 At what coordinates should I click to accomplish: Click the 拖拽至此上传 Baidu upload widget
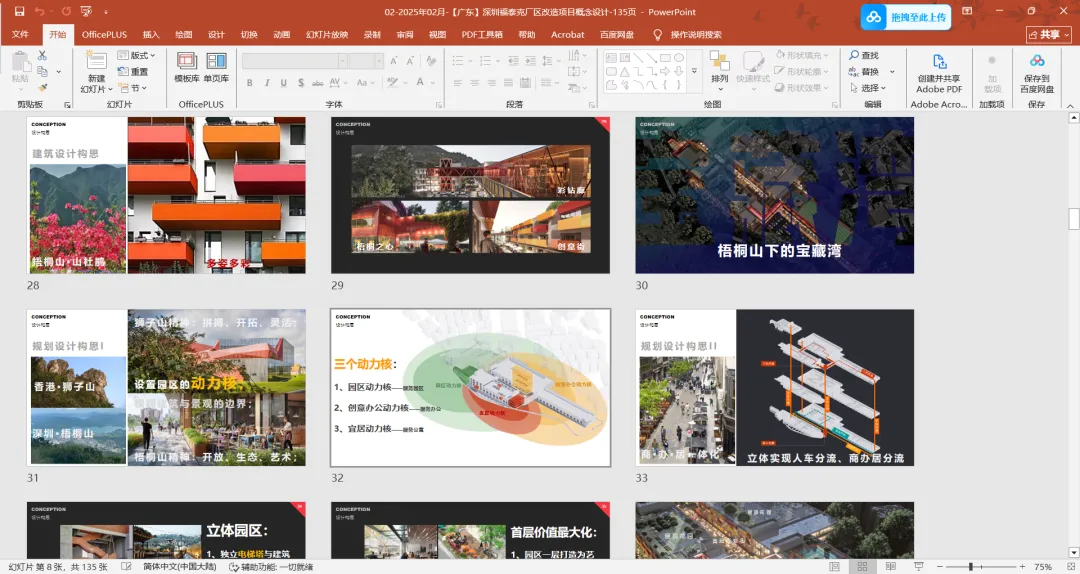906,17
